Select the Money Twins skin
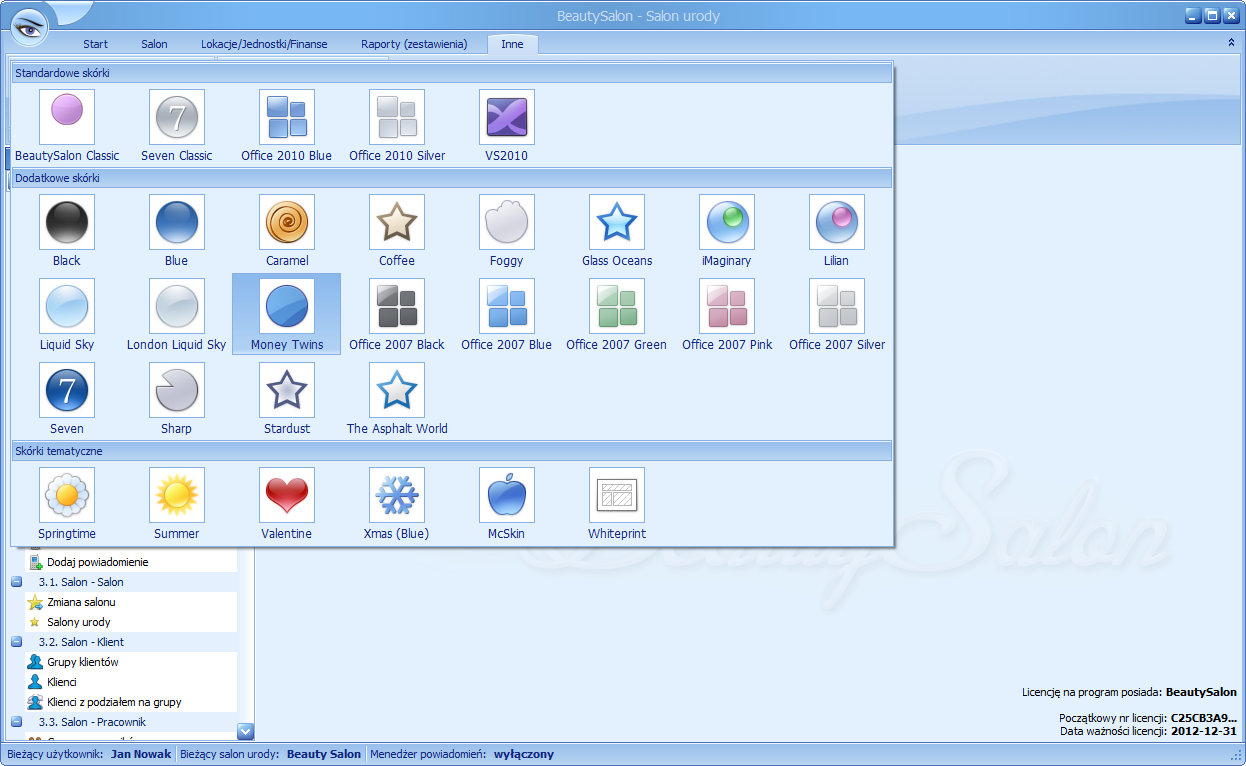Image resolution: width=1246 pixels, height=766 pixels. coord(287,315)
